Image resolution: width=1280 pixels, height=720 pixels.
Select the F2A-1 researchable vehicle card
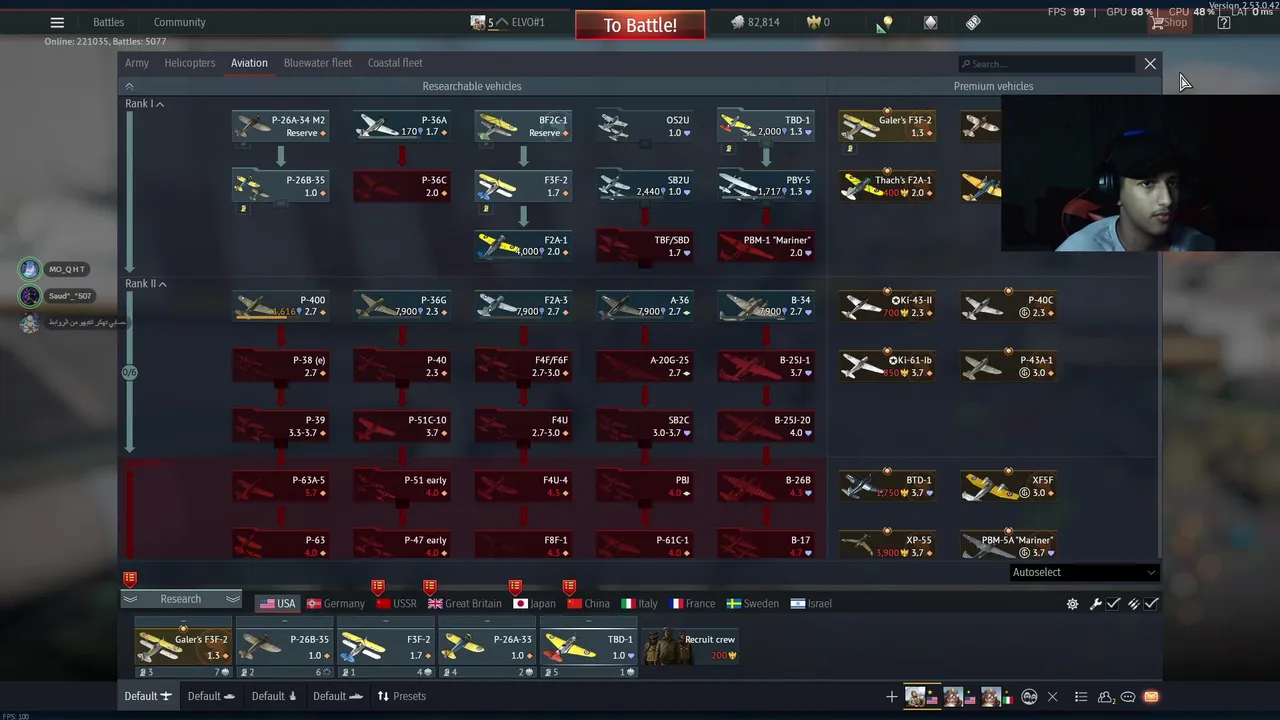click(523, 246)
